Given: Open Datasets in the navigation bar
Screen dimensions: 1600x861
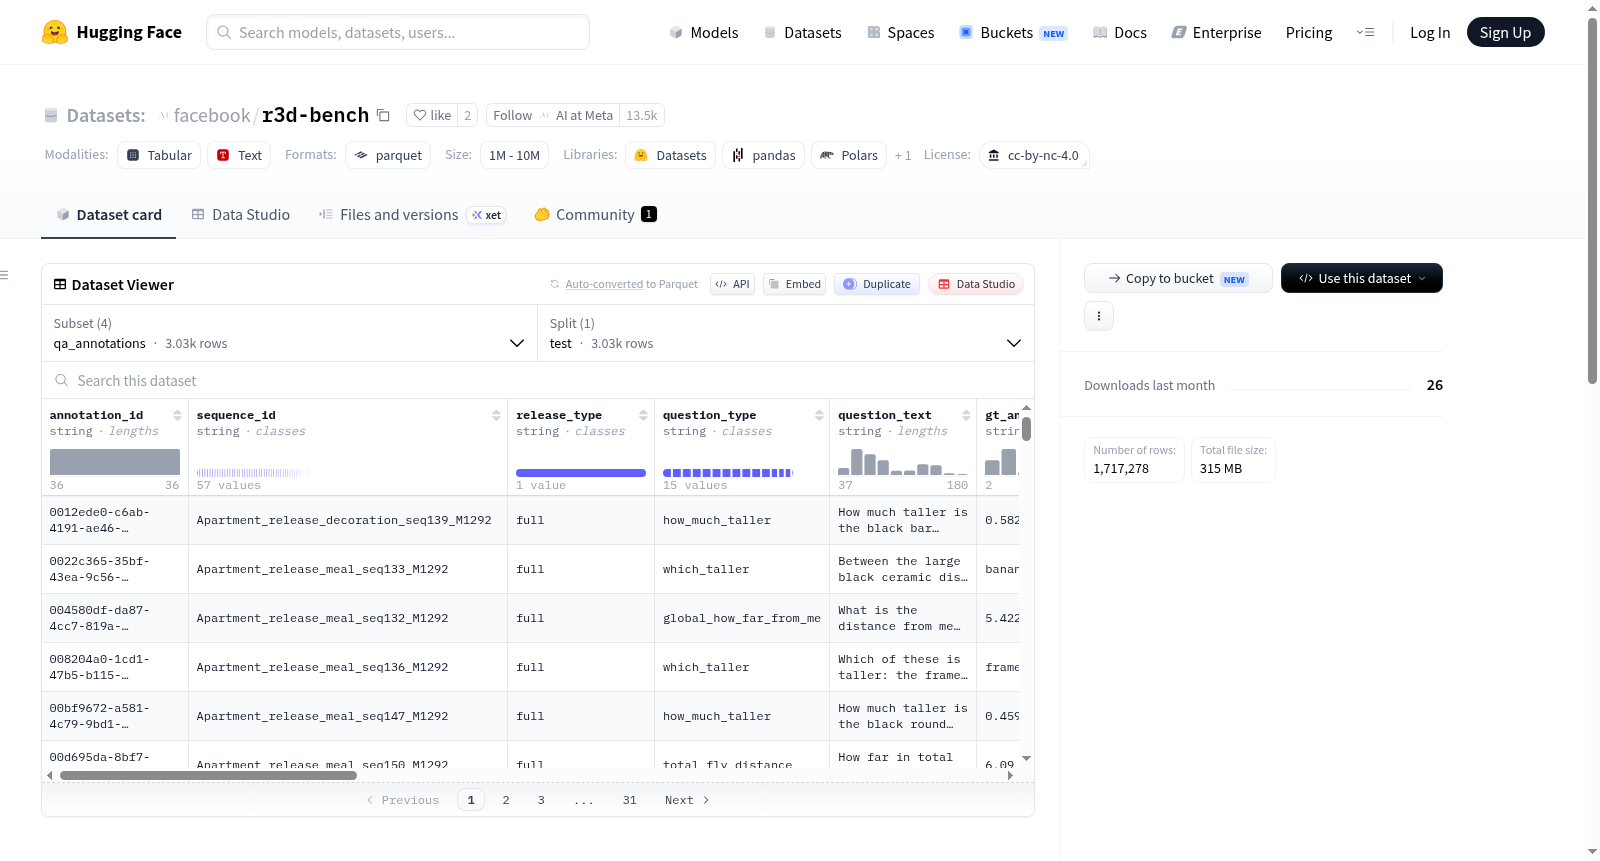Looking at the screenshot, I should pyautogui.click(x=802, y=32).
